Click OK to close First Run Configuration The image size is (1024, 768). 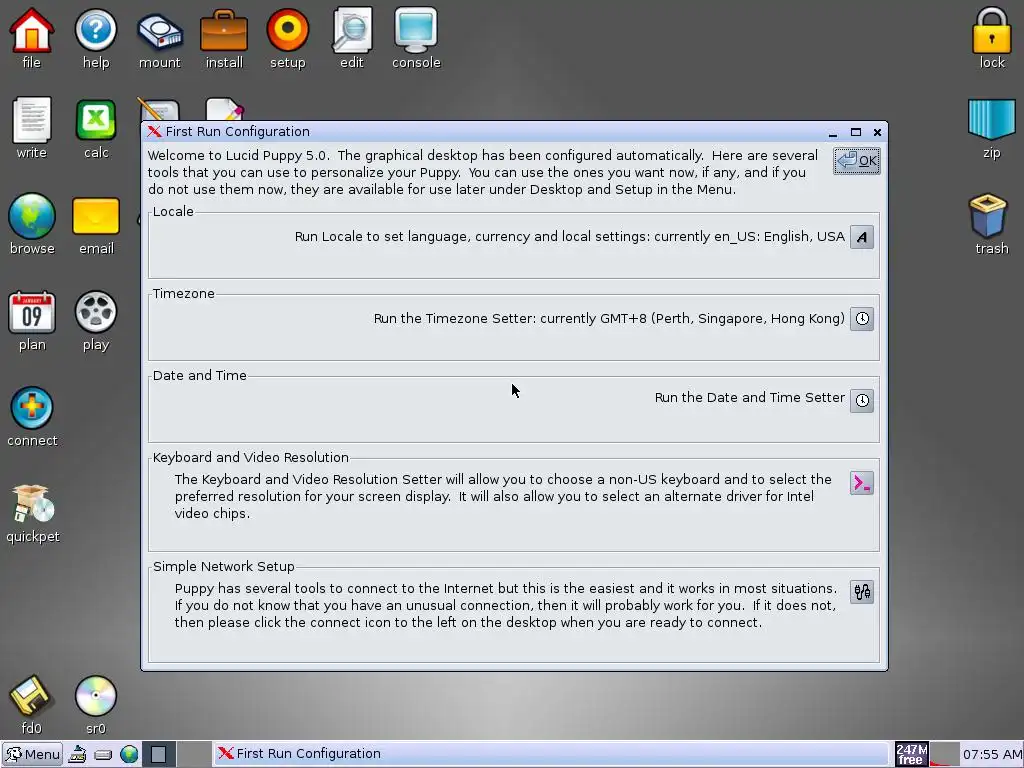coord(857,161)
